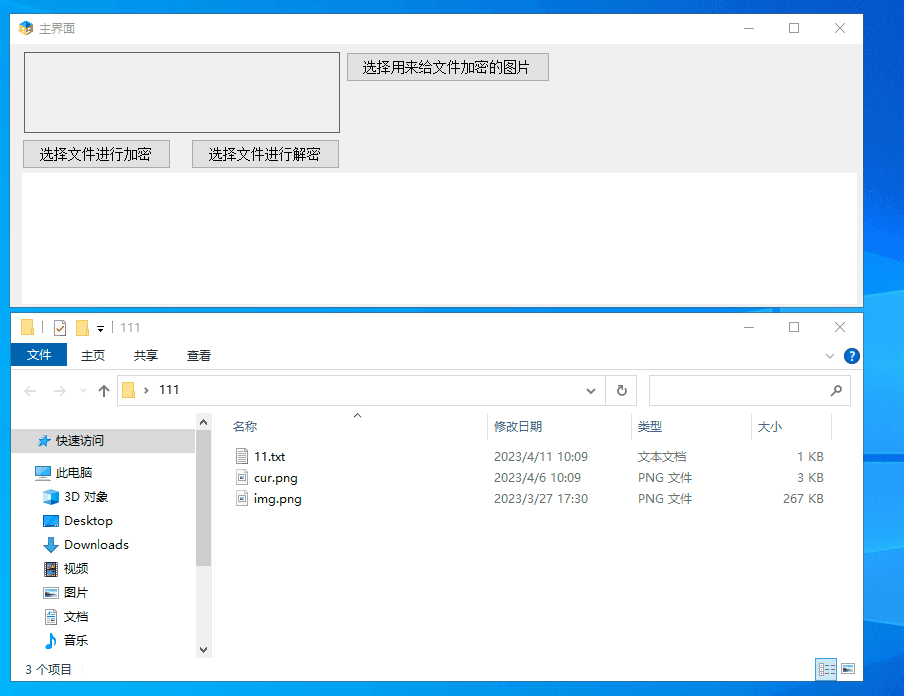Go up one folder level
The height and width of the screenshot is (696, 904).
[104, 391]
